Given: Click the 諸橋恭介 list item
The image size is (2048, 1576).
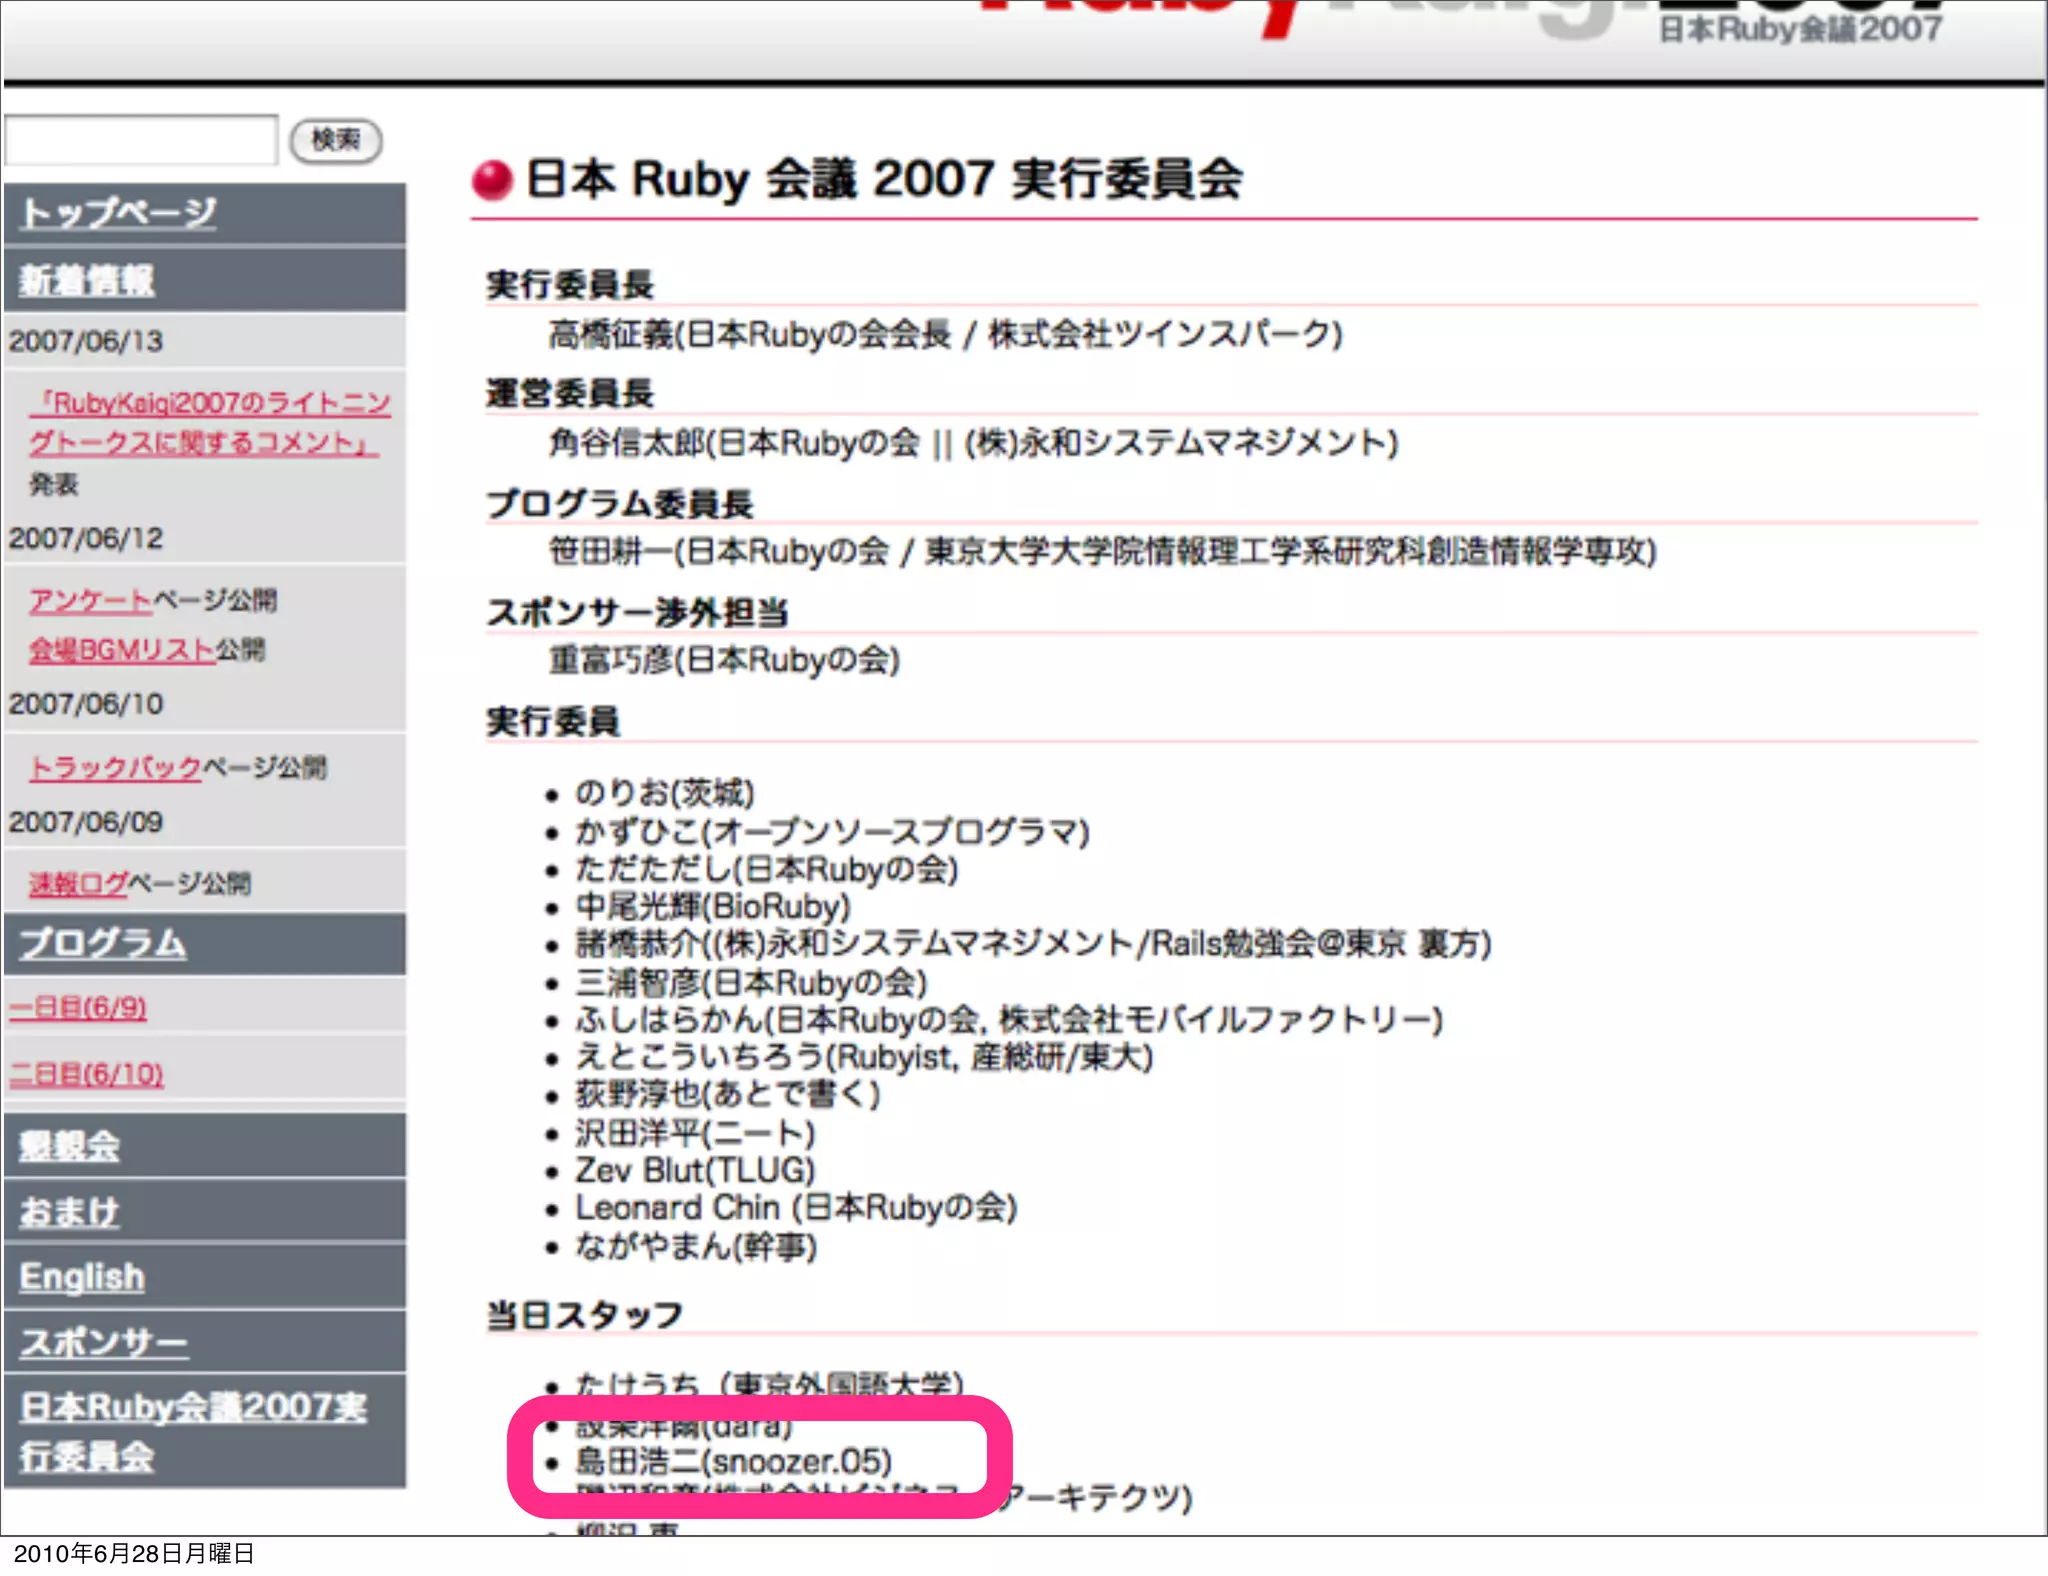Looking at the screenshot, I should tap(1033, 944).
